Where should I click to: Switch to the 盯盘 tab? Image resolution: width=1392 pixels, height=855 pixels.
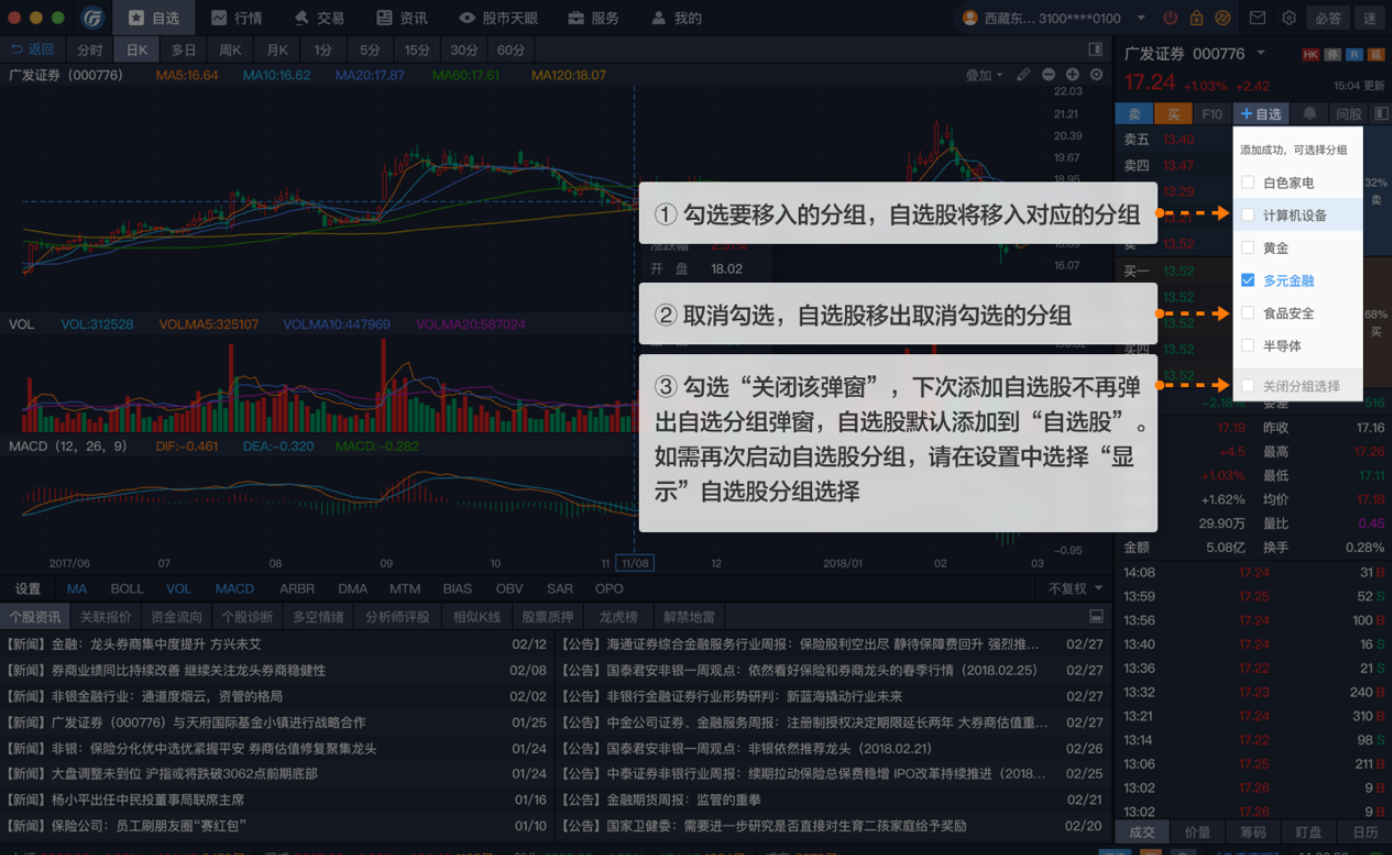1309,832
